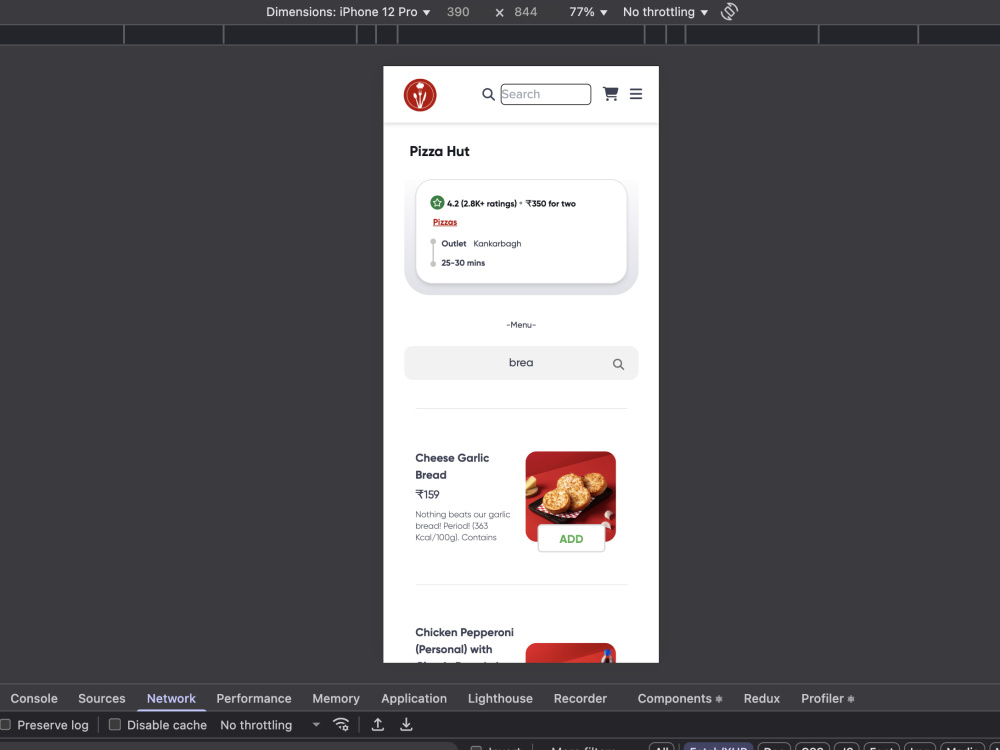Screen dimensions: 1000x750
Task: Click the '₹159' price text
Action: click(x=427, y=494)
